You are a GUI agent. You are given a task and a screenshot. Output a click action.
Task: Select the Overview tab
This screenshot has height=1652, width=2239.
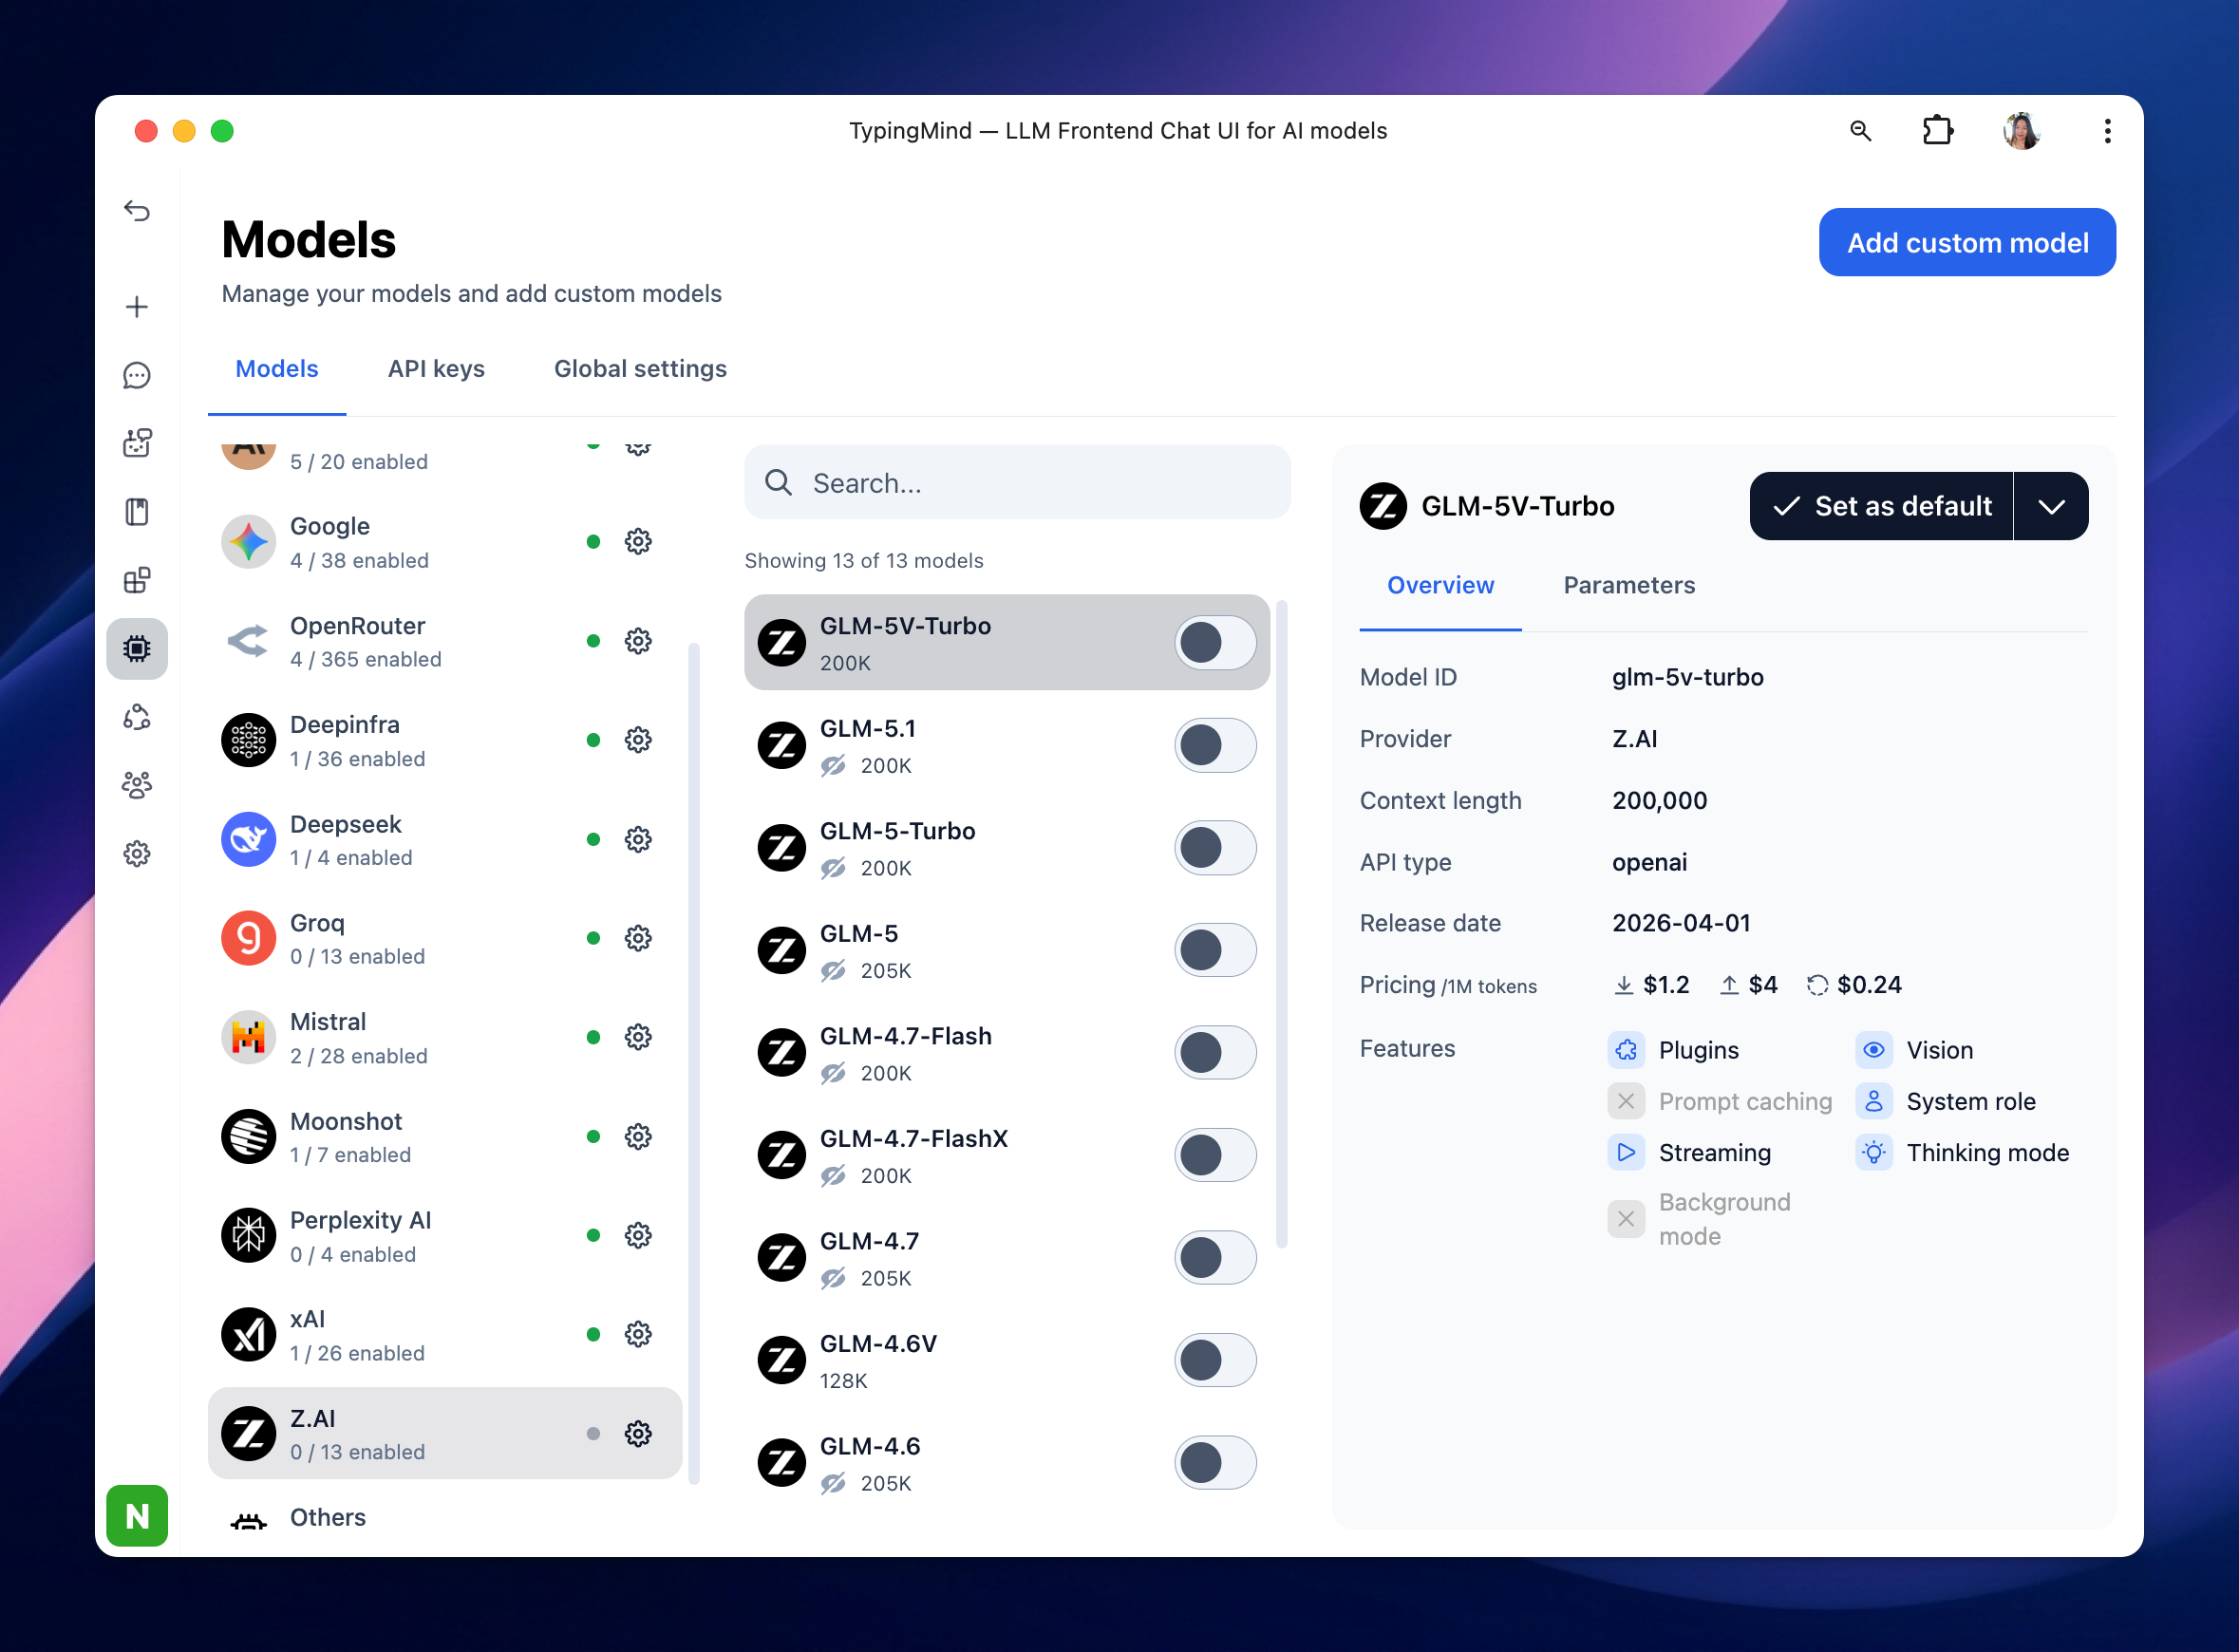(1440, 585)
